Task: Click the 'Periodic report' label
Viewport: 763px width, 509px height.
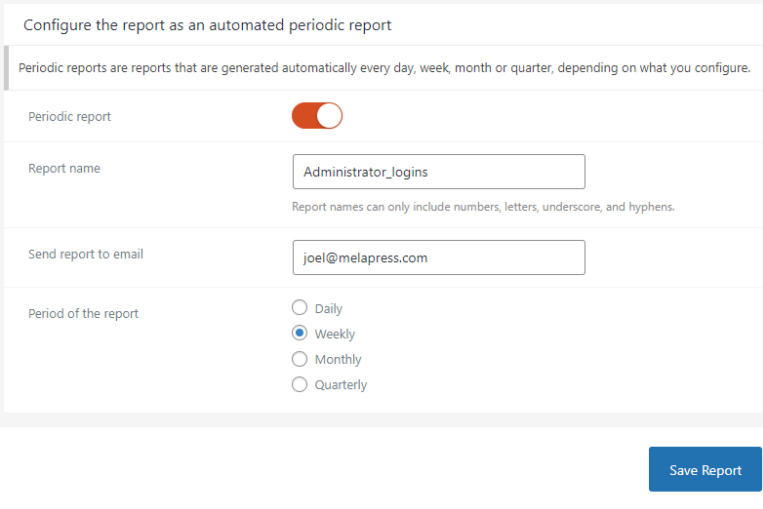Action: click(70, 116)
